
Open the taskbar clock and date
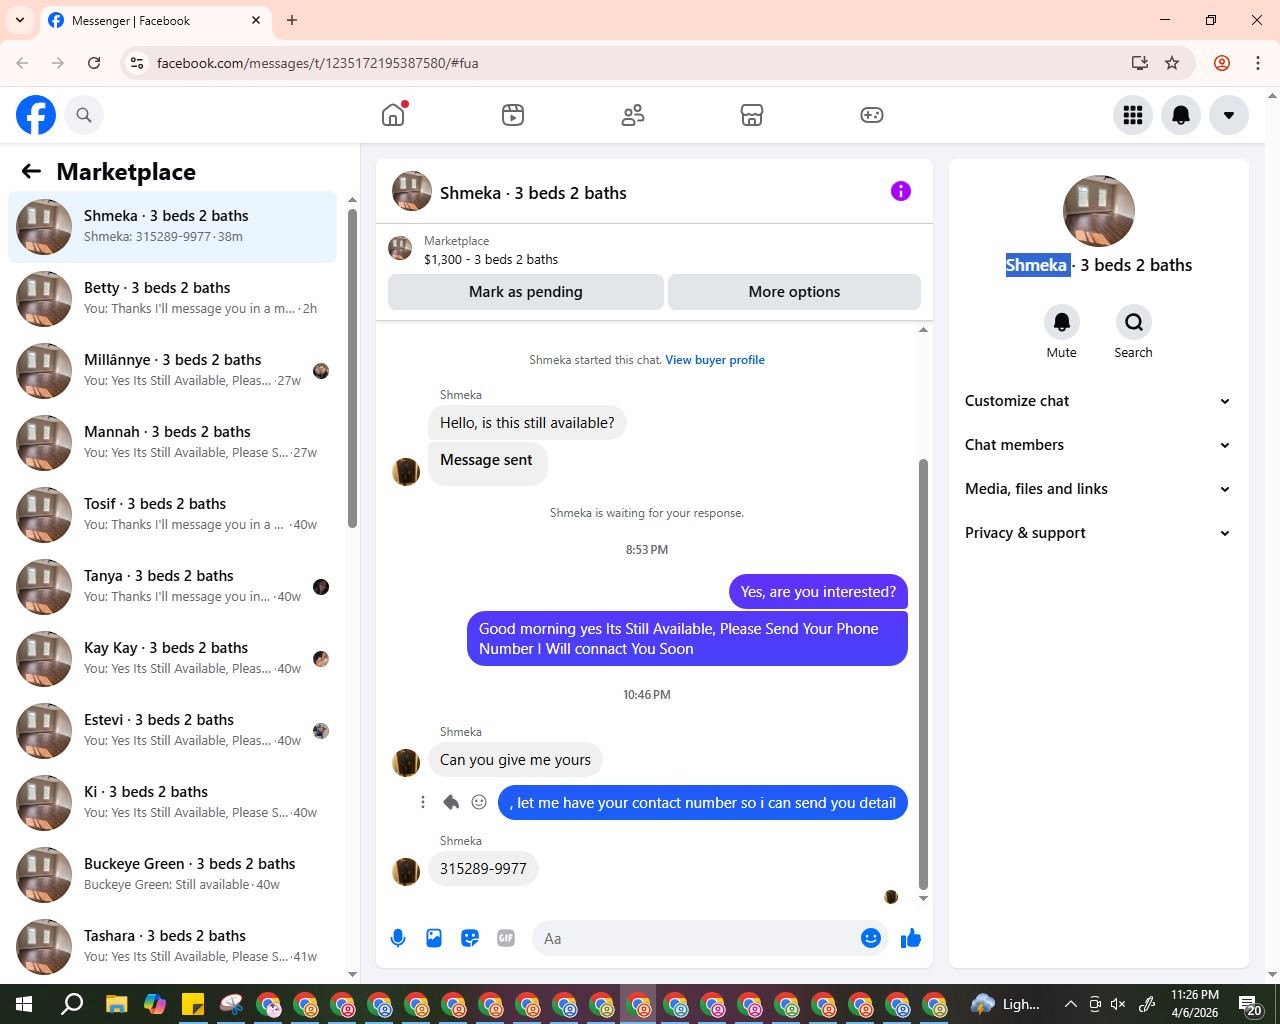pos(1195,1004)
